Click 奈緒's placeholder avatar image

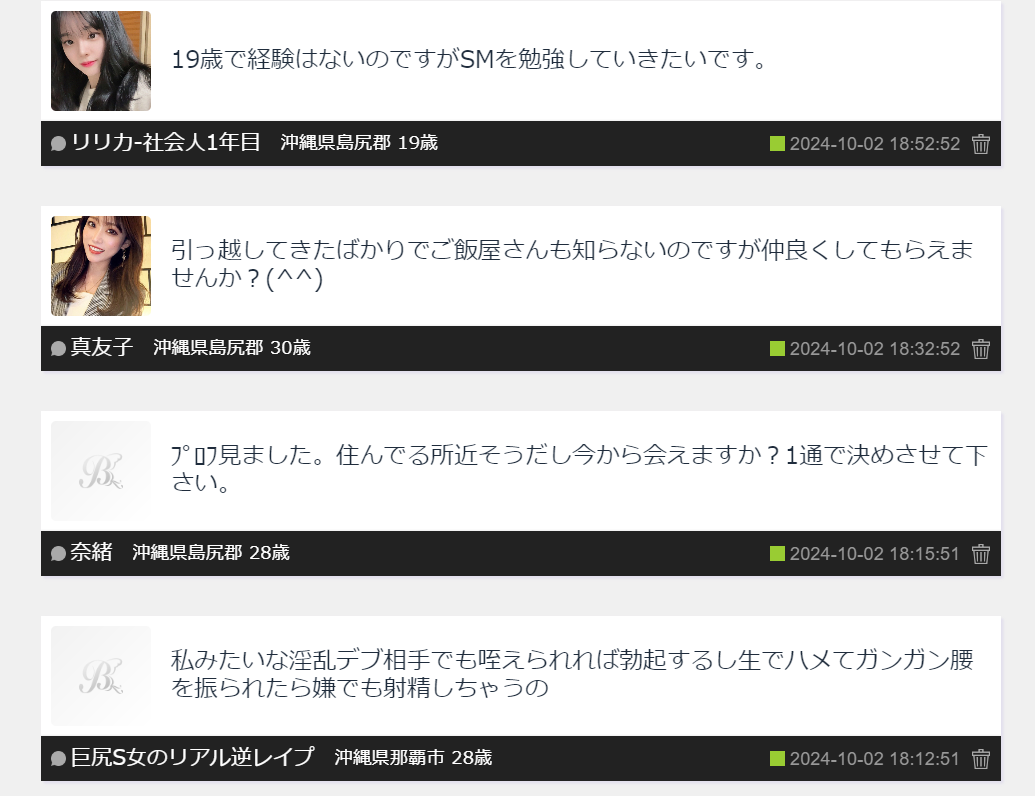click(101, 471)
